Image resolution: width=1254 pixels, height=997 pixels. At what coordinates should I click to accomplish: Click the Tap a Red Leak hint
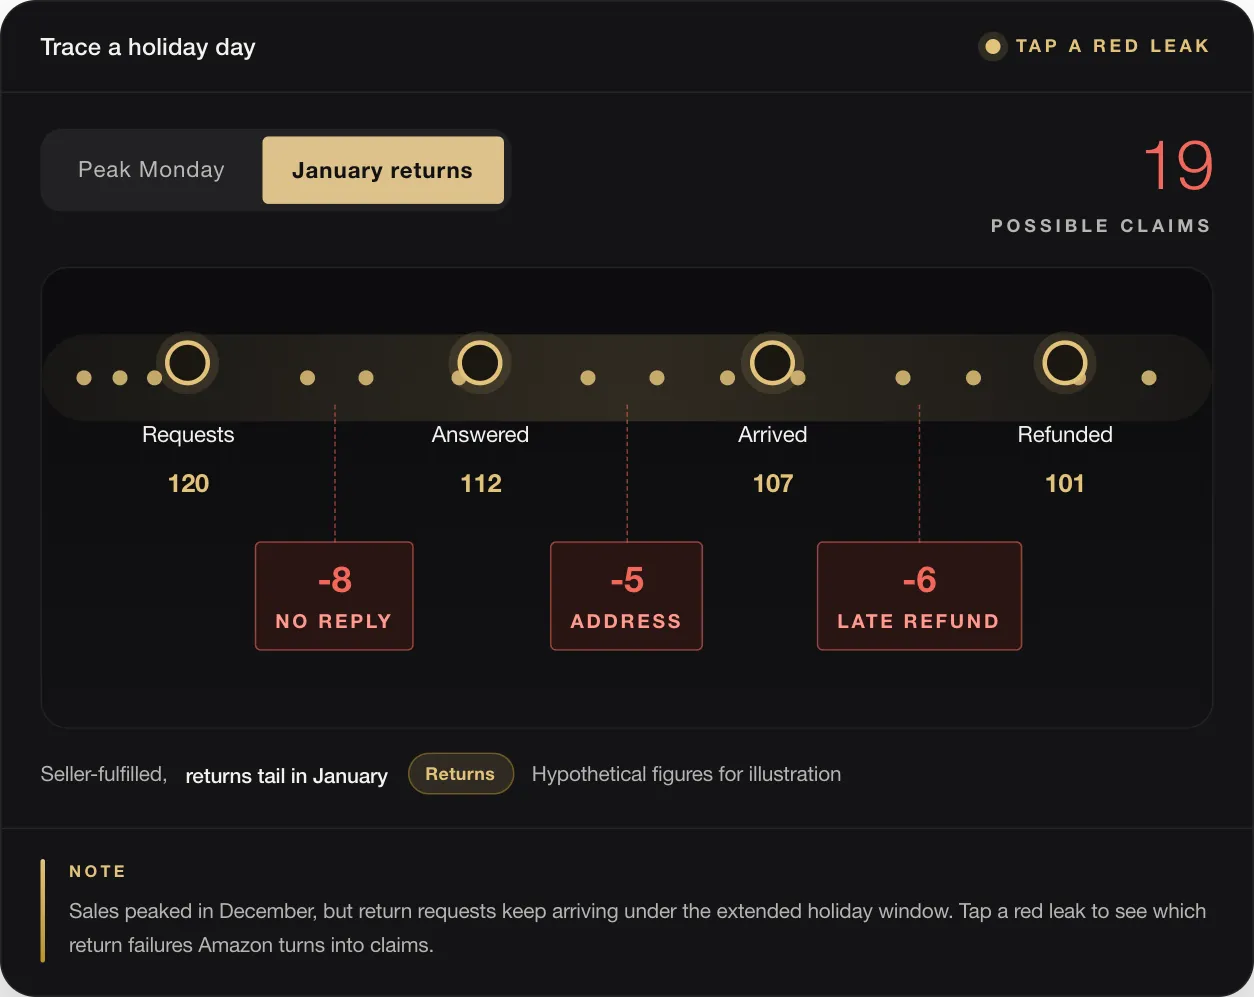1112,46
